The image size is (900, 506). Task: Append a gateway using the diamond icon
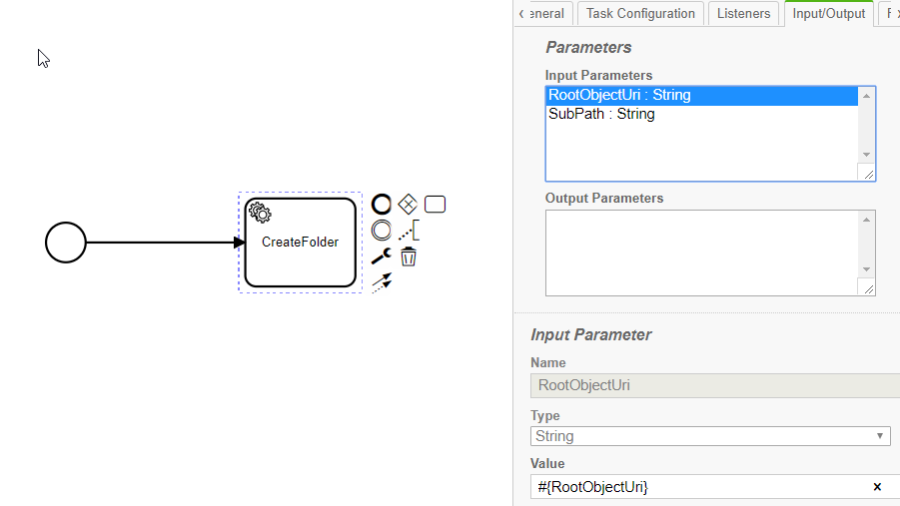coord(407,204)
